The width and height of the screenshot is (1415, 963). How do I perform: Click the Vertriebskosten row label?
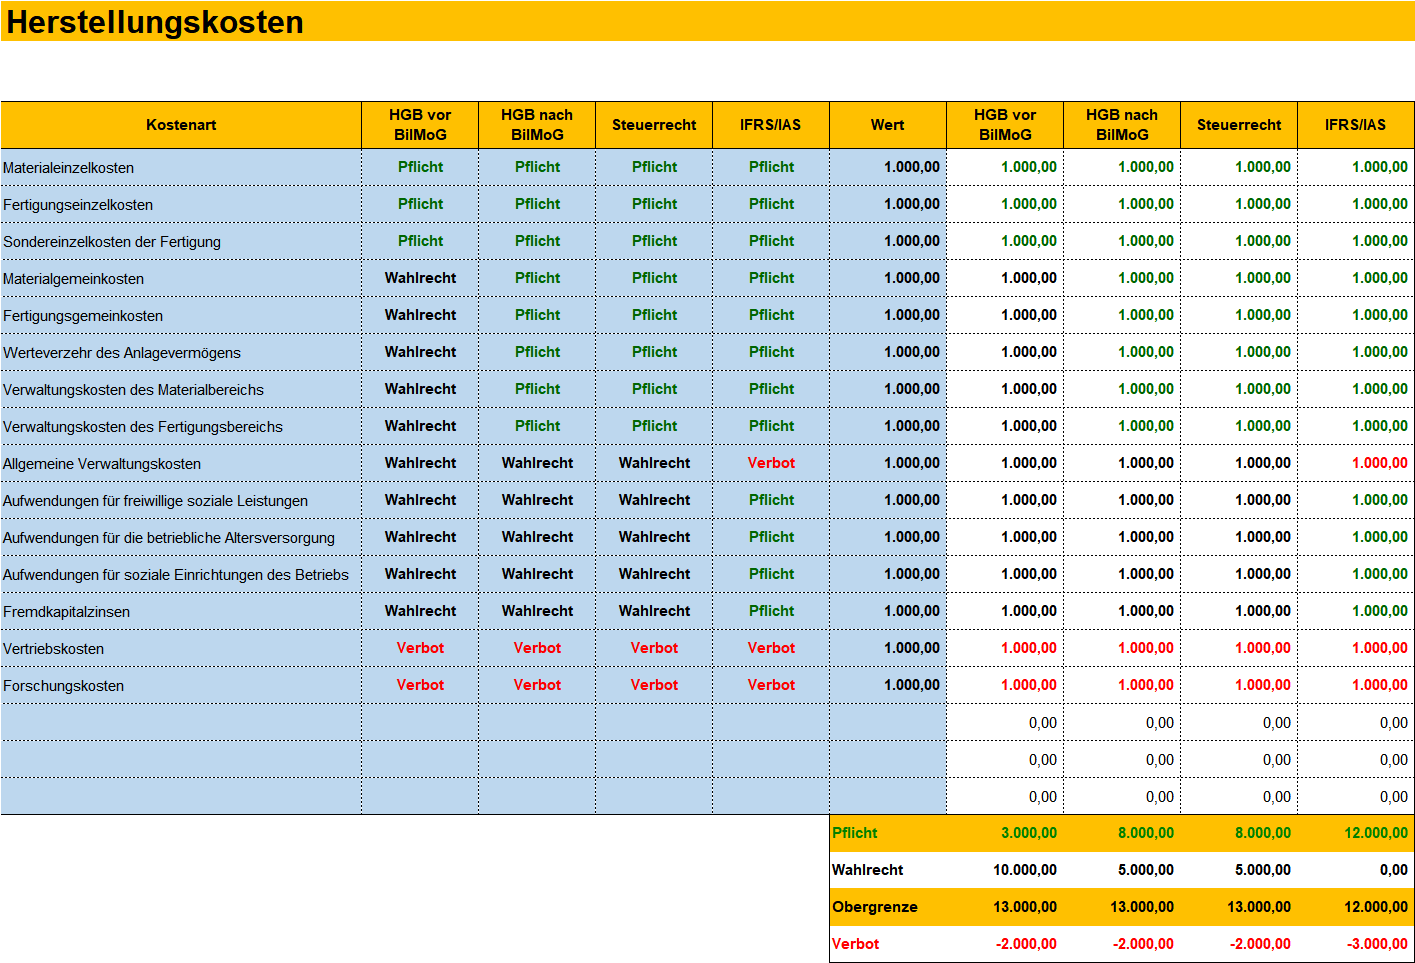pos(53,649)
